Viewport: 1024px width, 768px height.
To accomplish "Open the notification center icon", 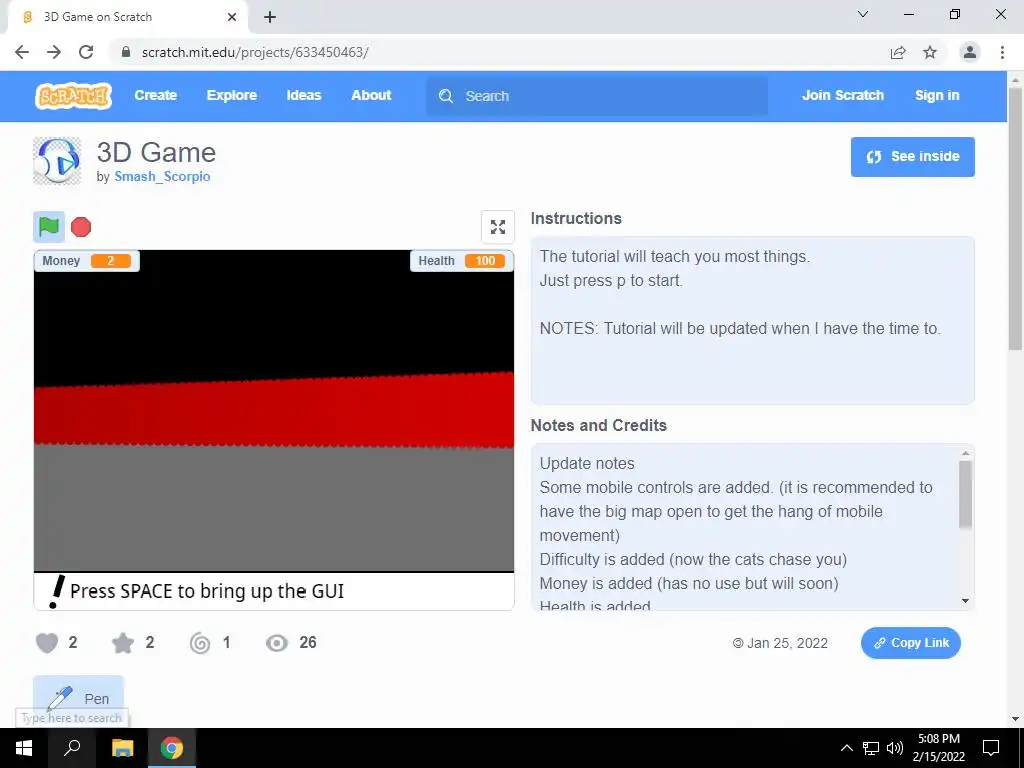I will point(991,748).
